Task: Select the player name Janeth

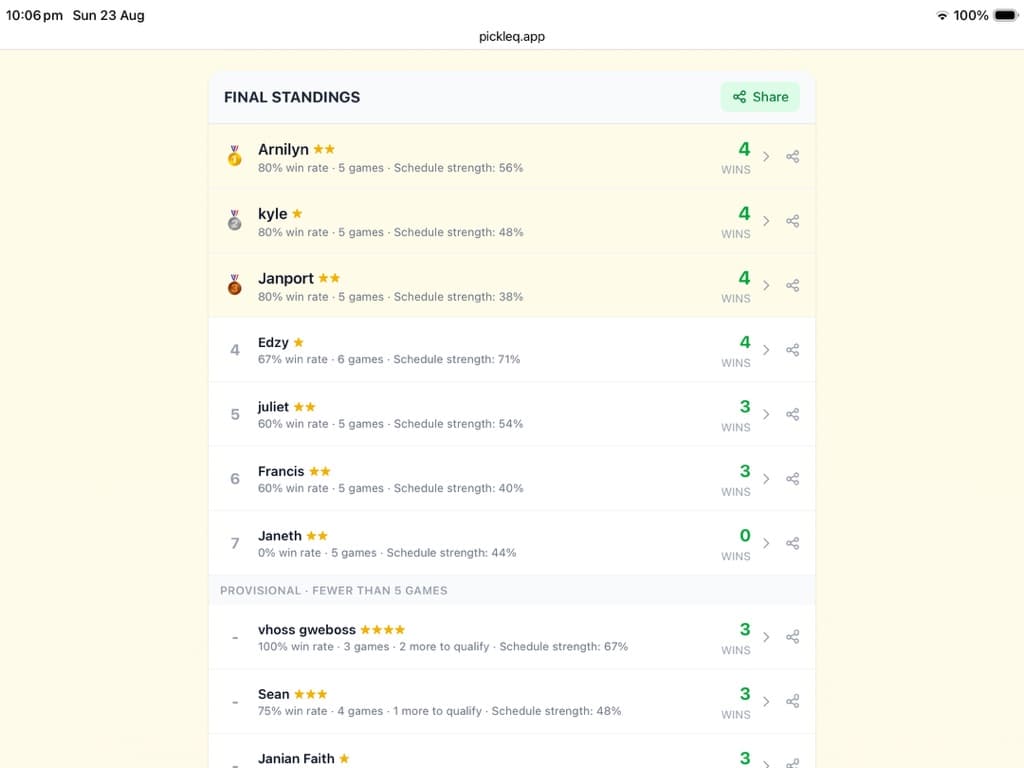Action: point(280,536)
